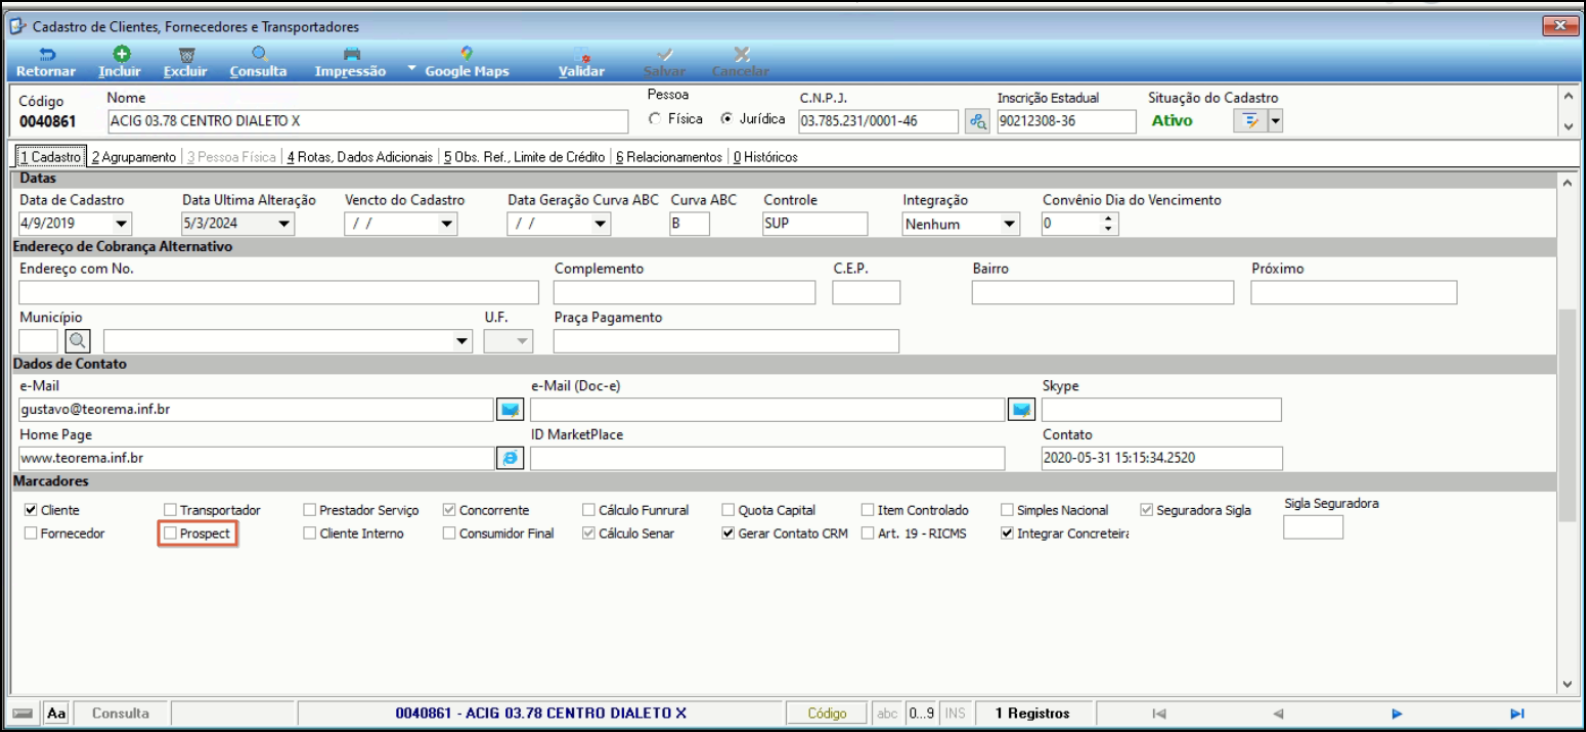The width and height of the screenshot is (1586, 732).
Task: Uncheck Gerar Contato CRM
Action: tap(728, 533)
